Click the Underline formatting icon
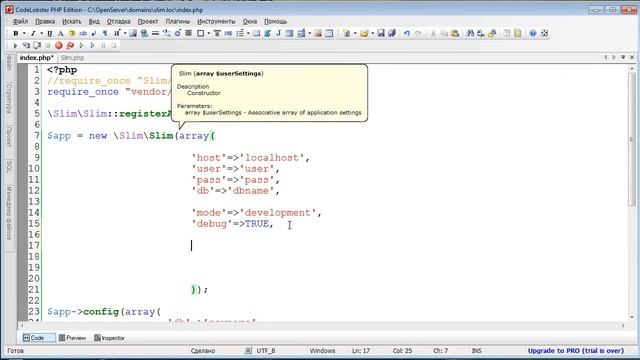Image resolution: width=640 pixels, height=360 pixels. [49, 33]
